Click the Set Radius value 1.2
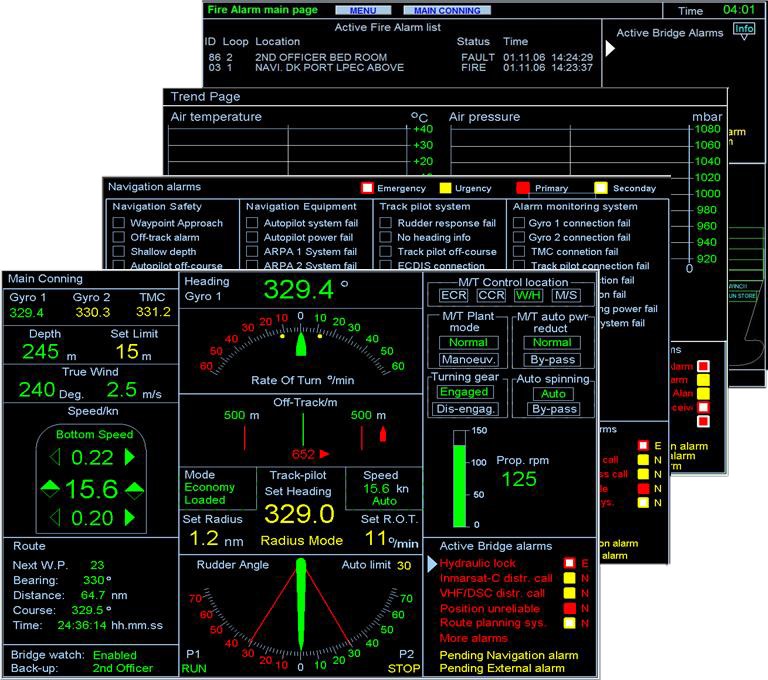This screenshot has width=768, height=680. [x=204, y=539]
